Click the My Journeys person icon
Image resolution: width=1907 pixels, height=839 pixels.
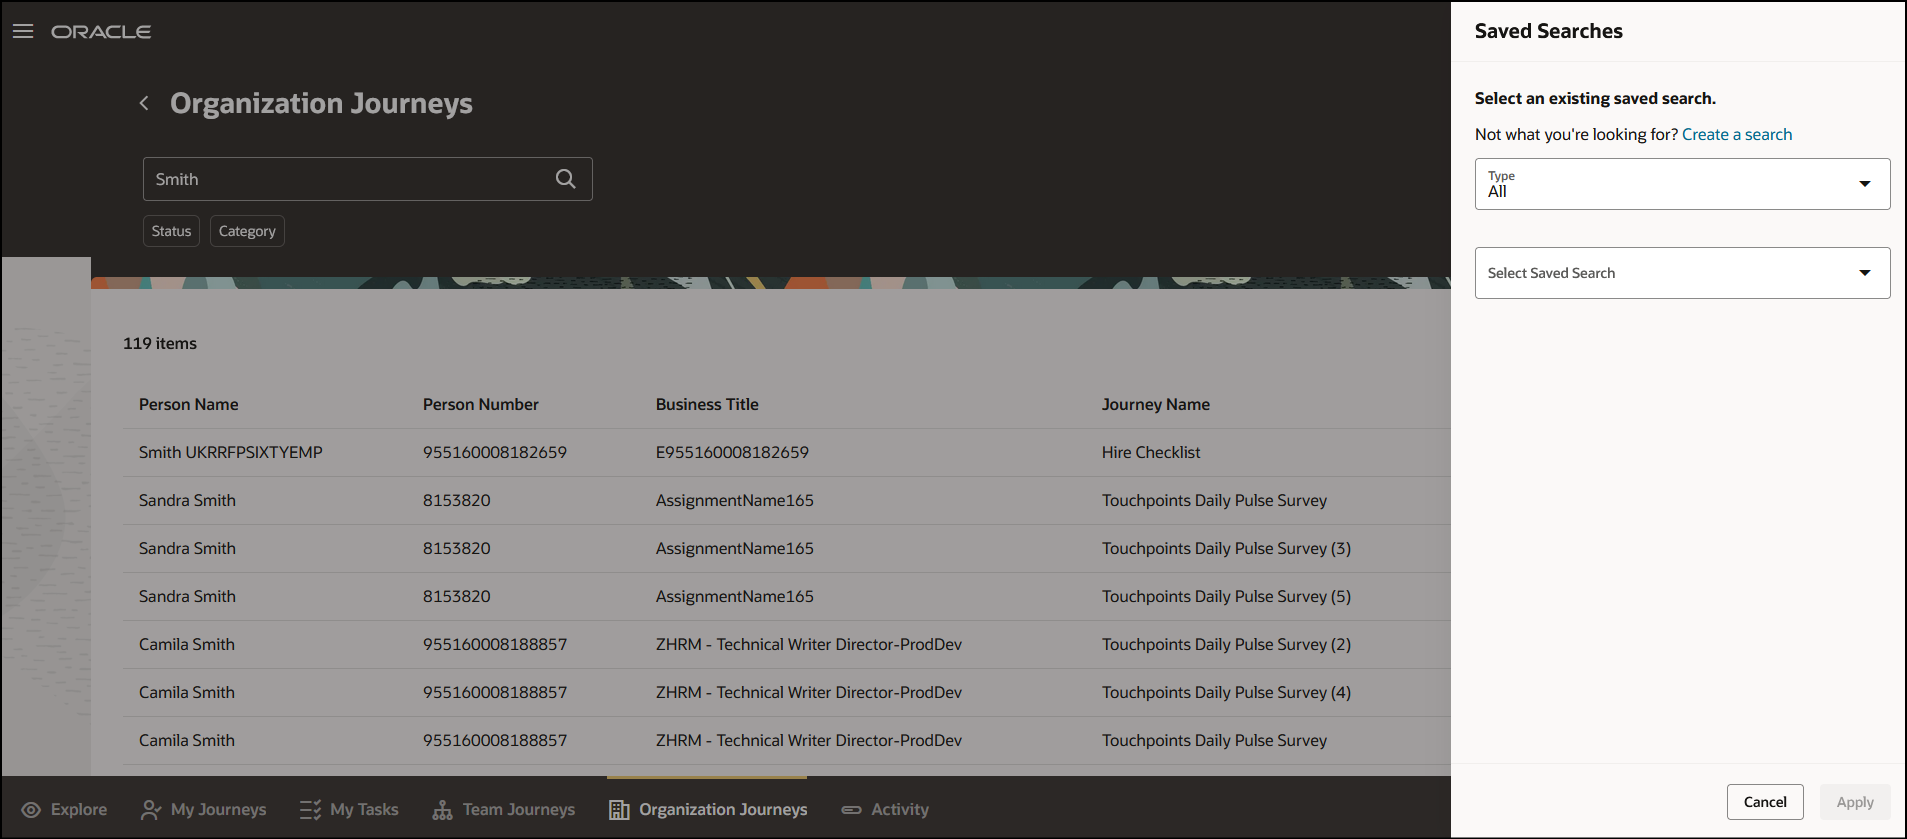point(151,810)
